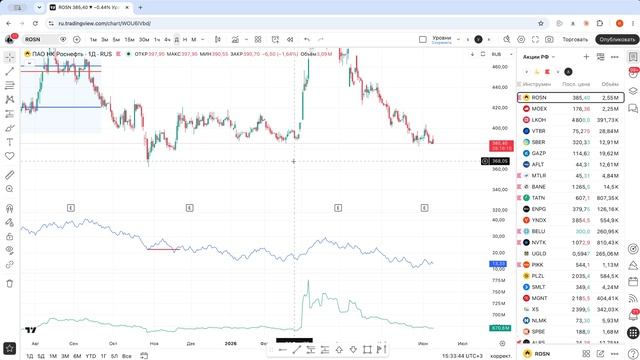
Task: Bookmark this page with browser star icon
Action: pyautogui.click(x=541, y=24)
